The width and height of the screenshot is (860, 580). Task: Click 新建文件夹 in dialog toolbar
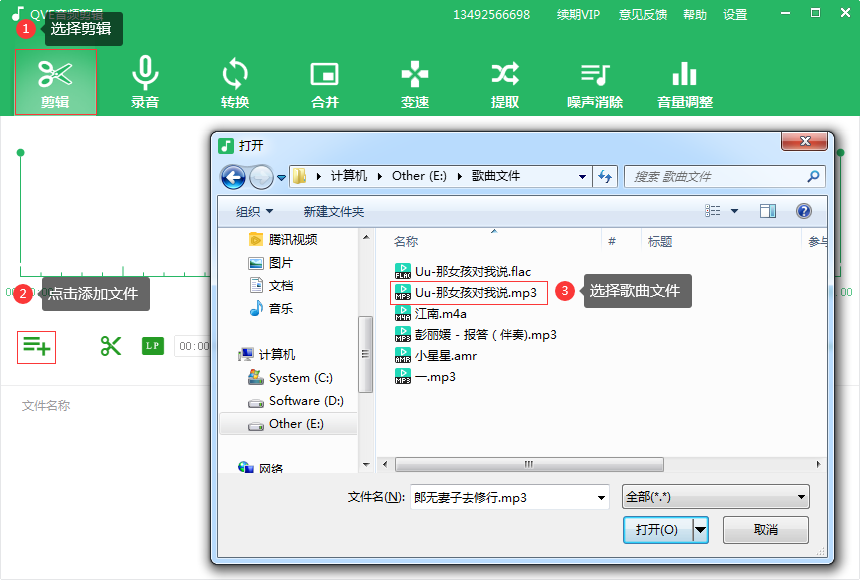click(333, 211)
